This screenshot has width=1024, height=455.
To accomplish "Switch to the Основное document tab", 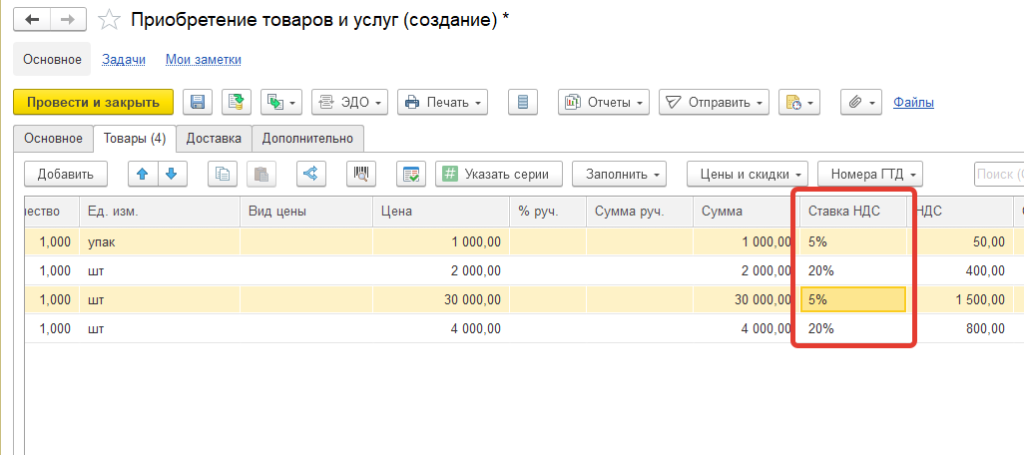I will (x=53, y=138).
